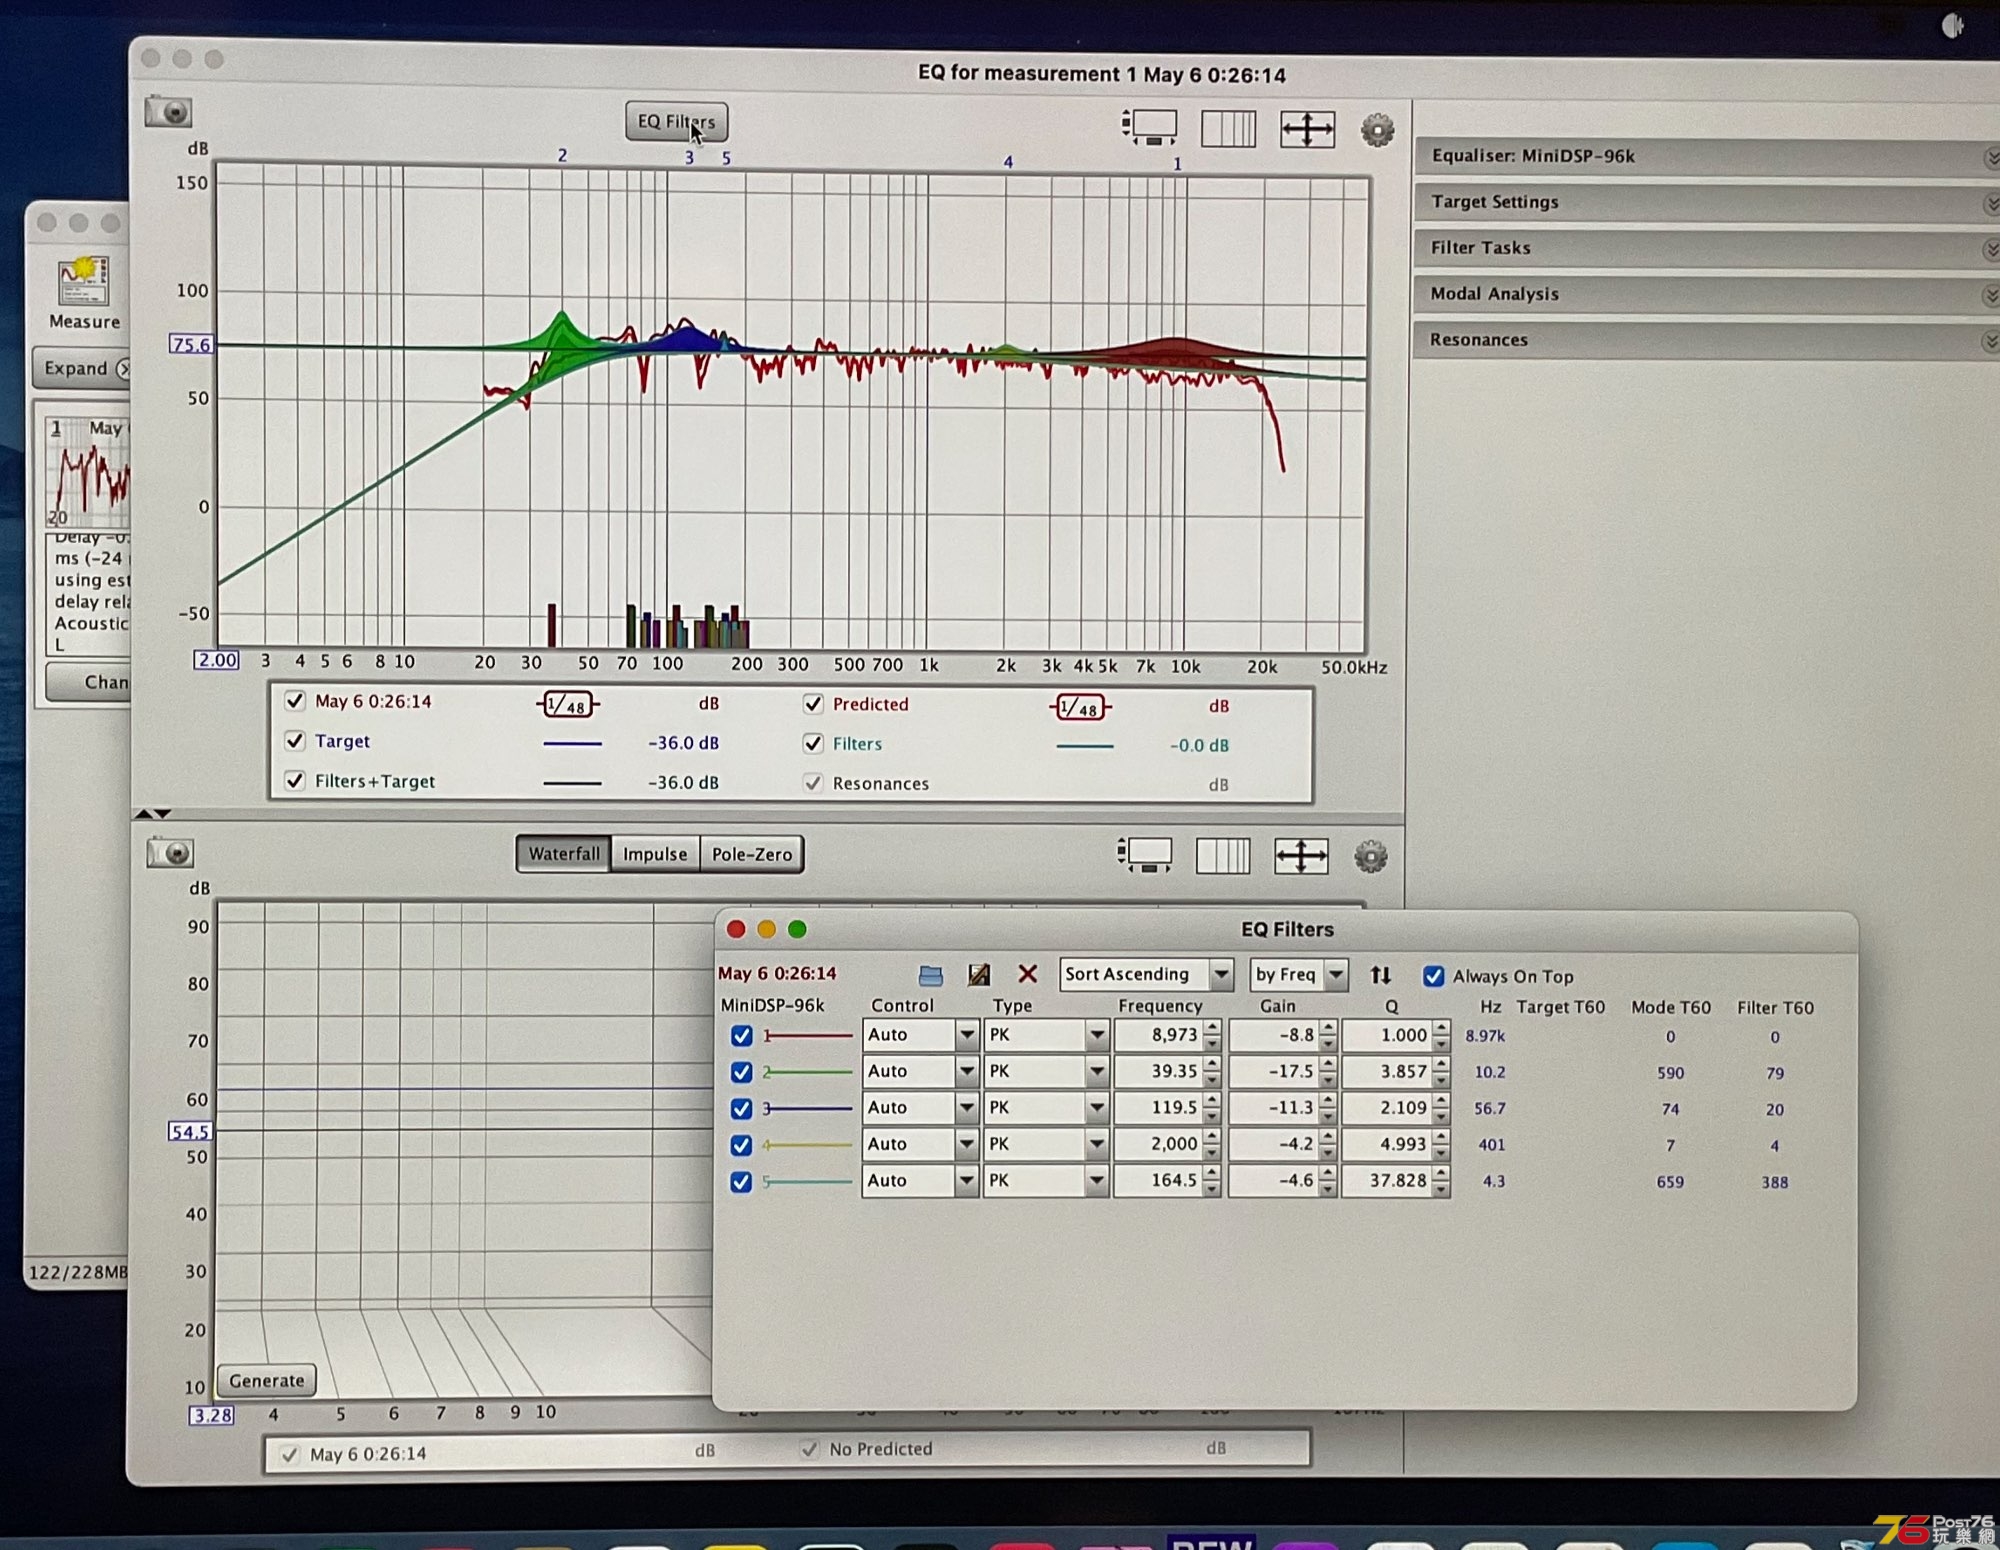Disable filter 2 checkbox at 39.35 Hz
This screenshot has width=2000, height=1550.
[741, 1072]
